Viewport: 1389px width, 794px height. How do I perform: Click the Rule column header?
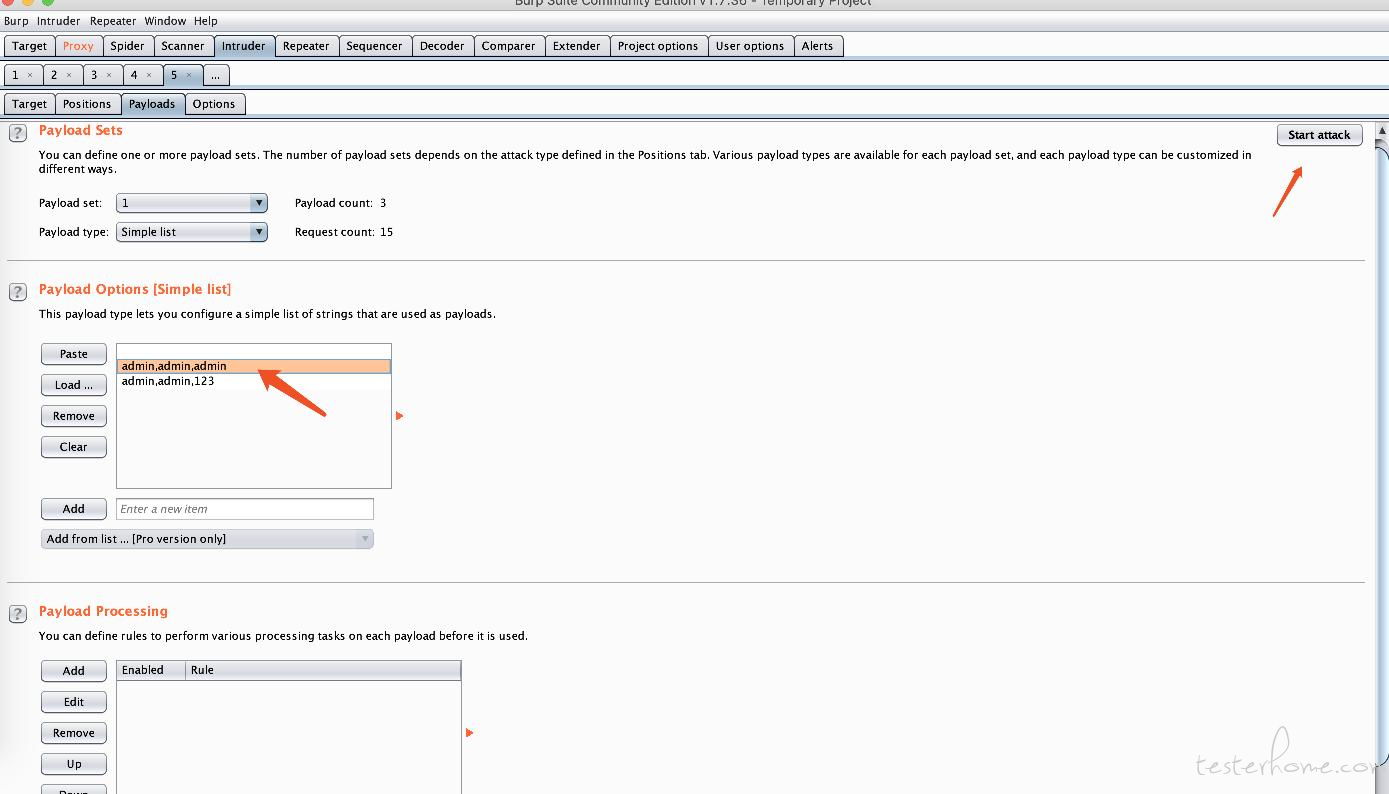click(324, 670)
